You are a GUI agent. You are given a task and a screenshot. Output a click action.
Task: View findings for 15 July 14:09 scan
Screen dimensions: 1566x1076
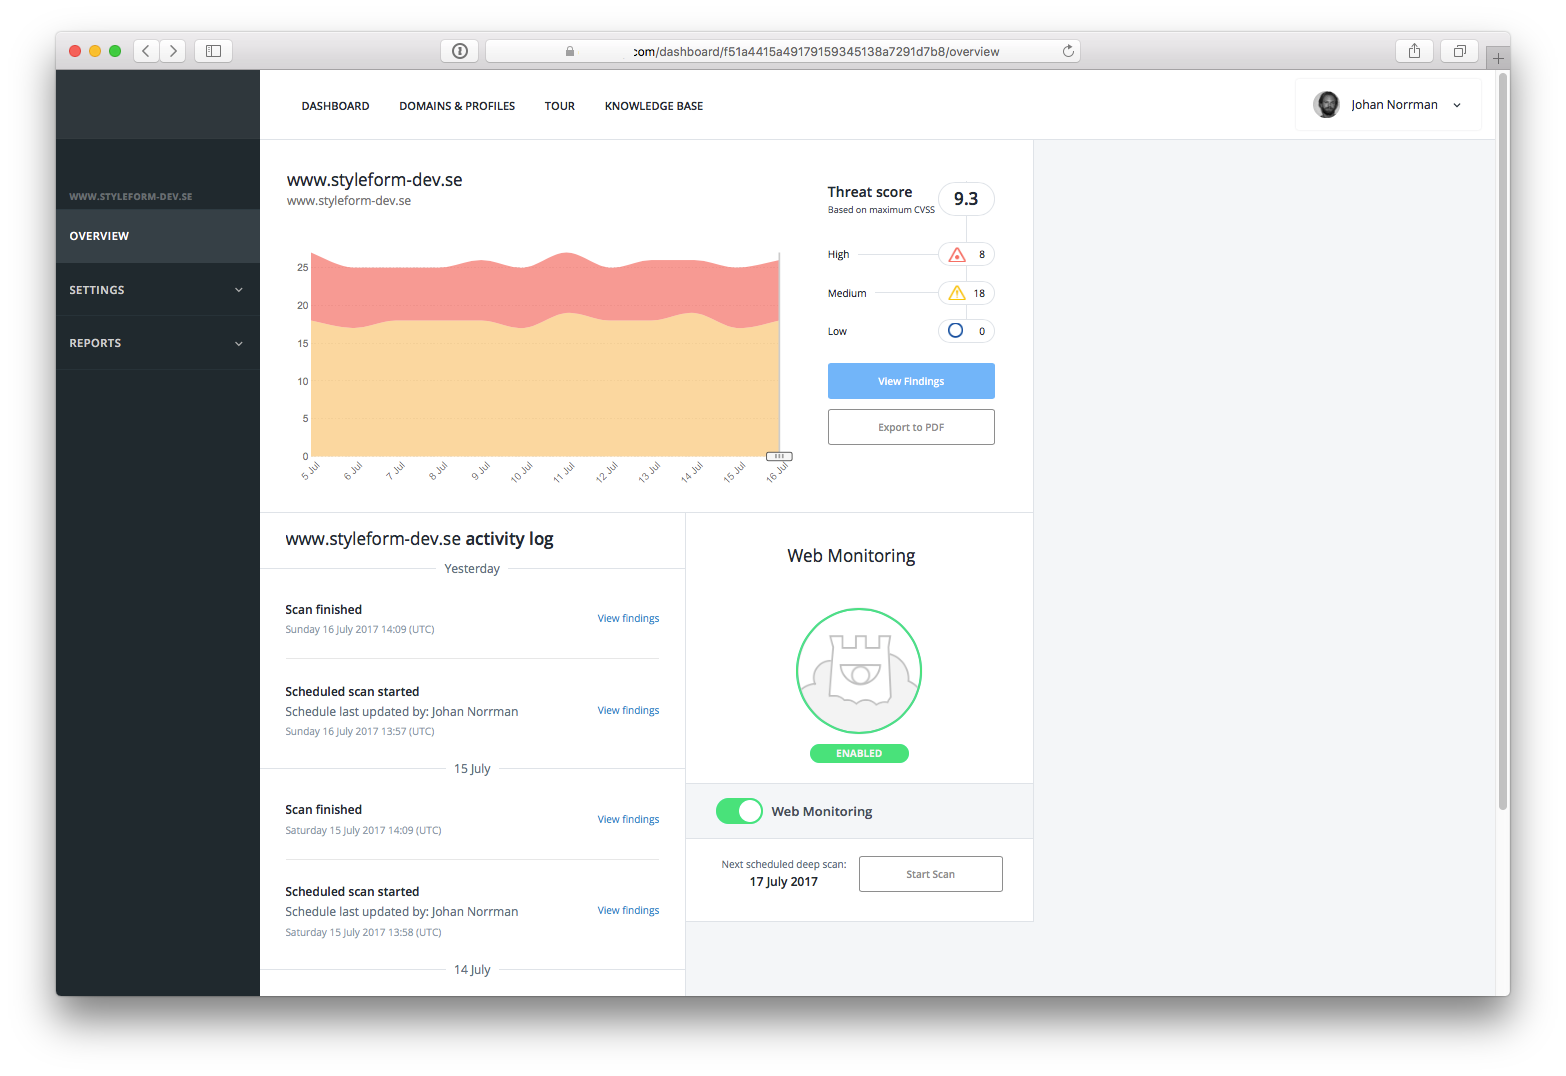[628, 820]
